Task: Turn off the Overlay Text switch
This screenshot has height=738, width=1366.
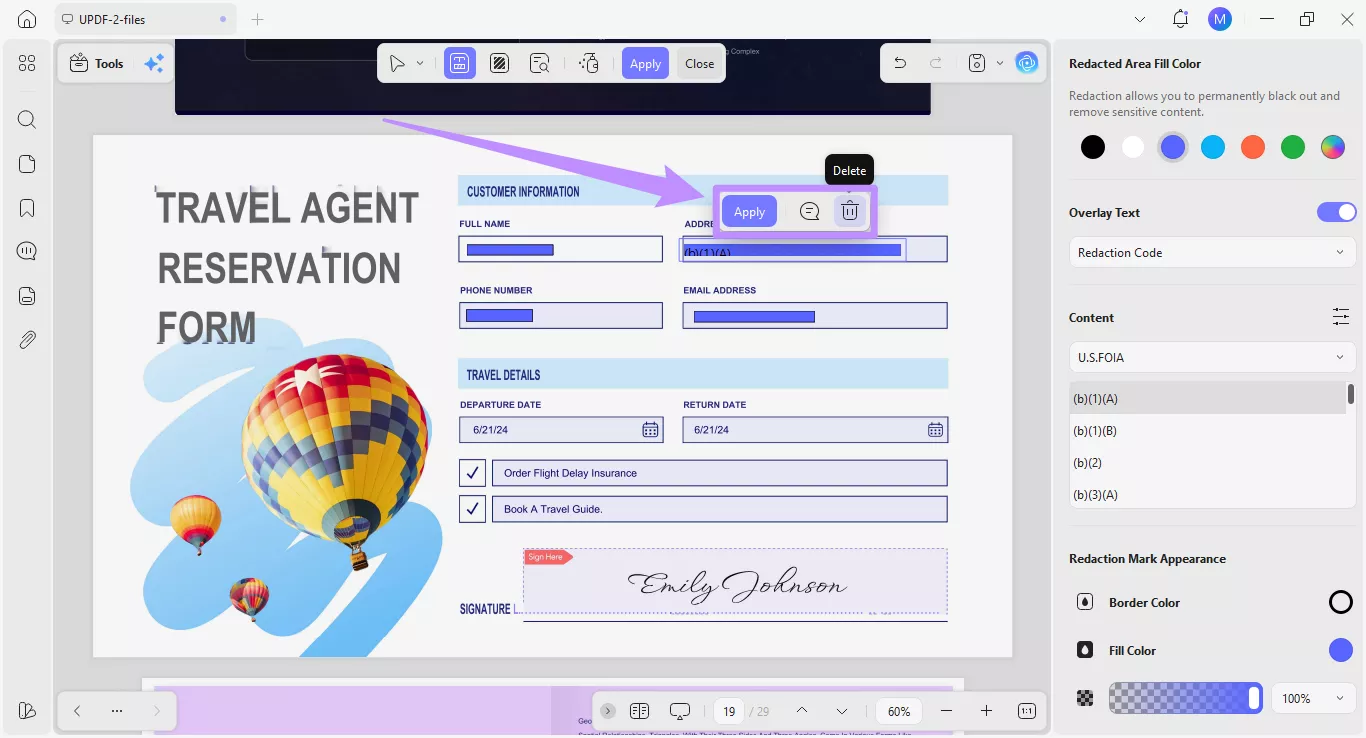Action: pyautogui.click(x=1337, y=212)
